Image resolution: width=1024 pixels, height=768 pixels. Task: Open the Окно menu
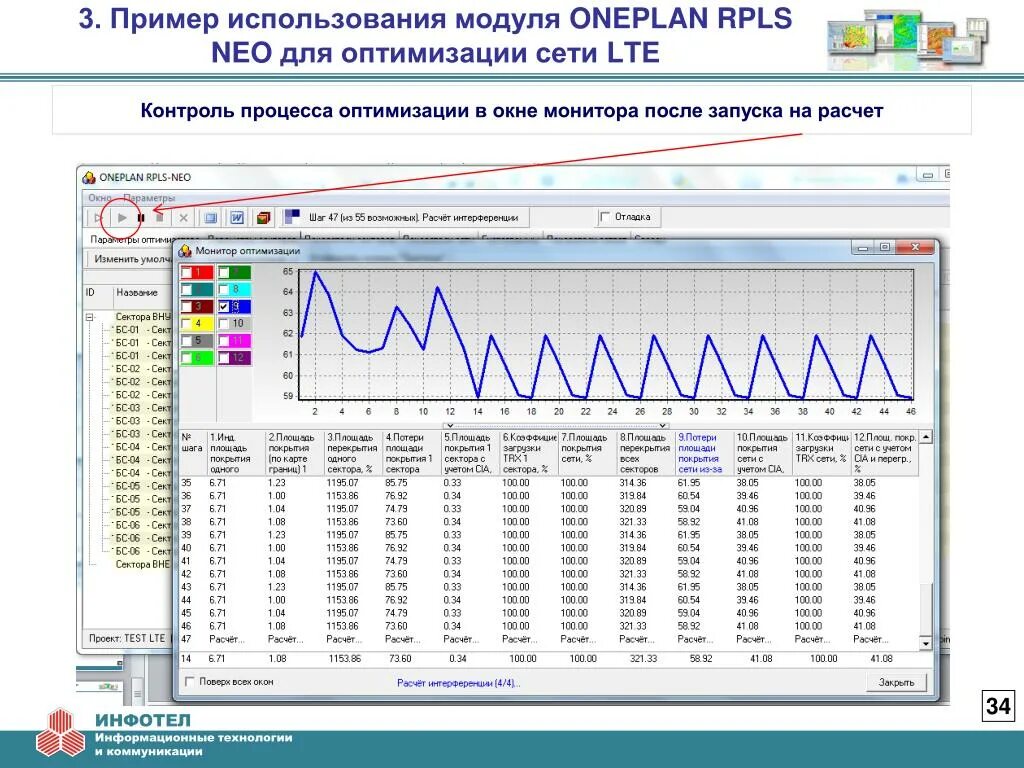tap(100, 197)
